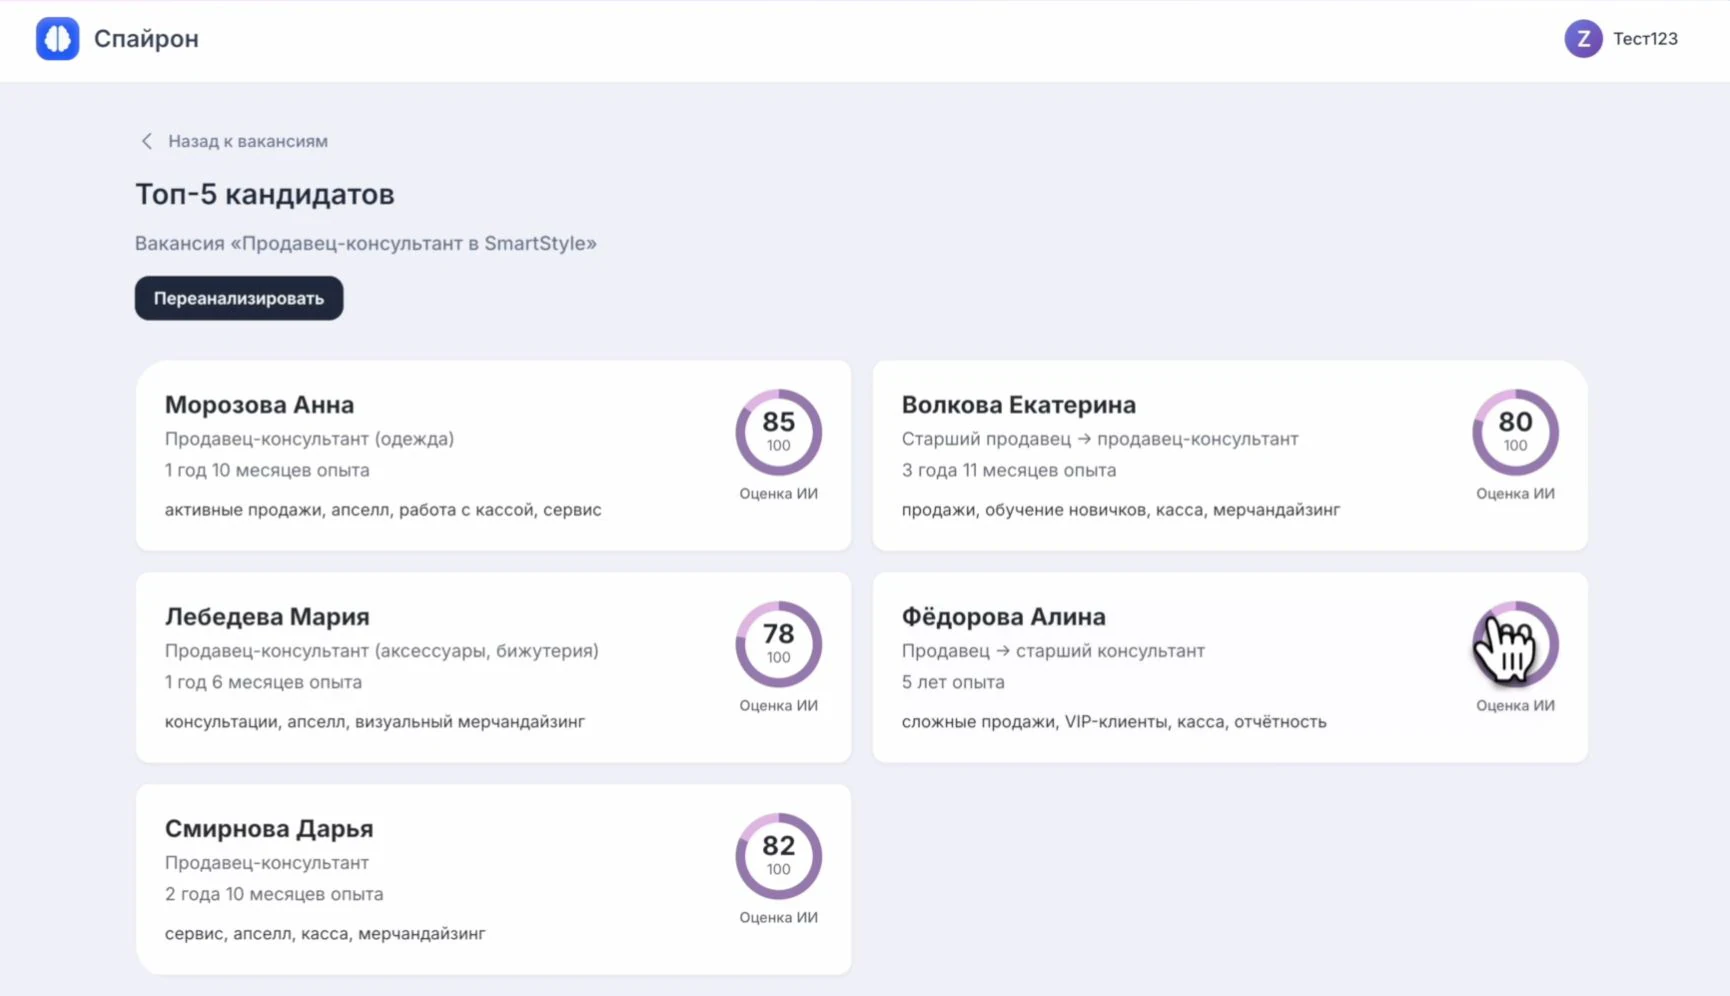
Task: Click the Переанализировать button
Action: click(239, 298)
